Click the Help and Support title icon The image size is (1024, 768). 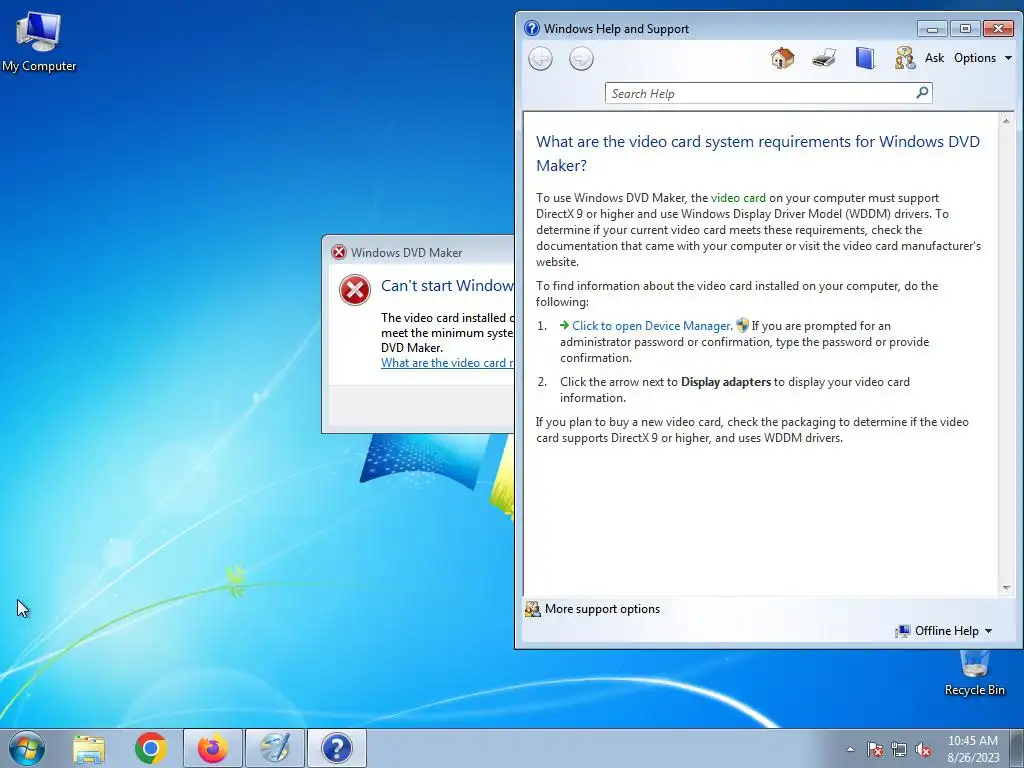(532, 28)
